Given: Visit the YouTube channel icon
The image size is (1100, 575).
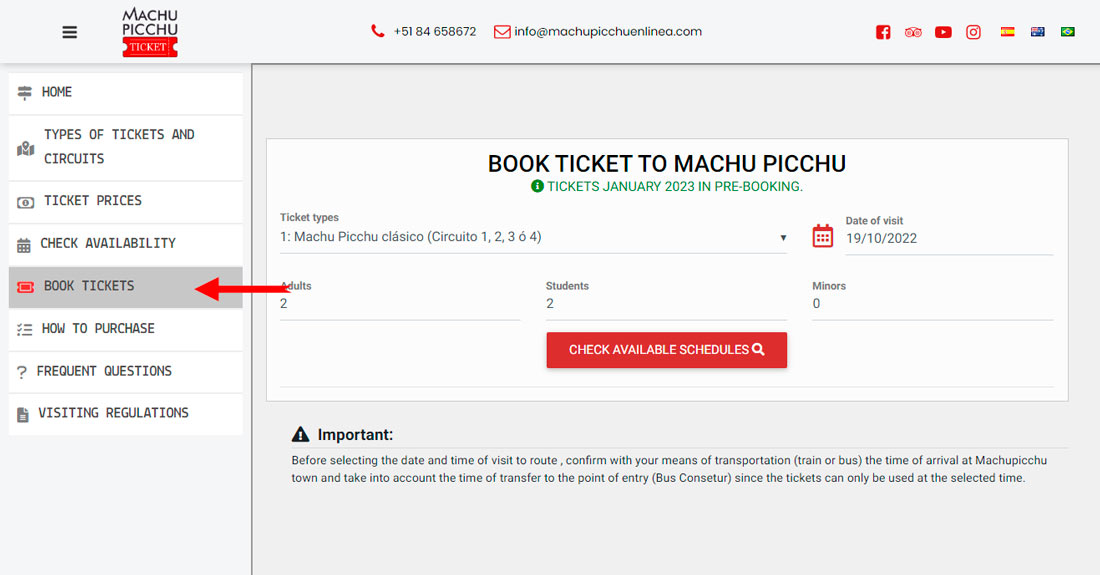Looking at the screenshot, I should (x=943, y=32).
